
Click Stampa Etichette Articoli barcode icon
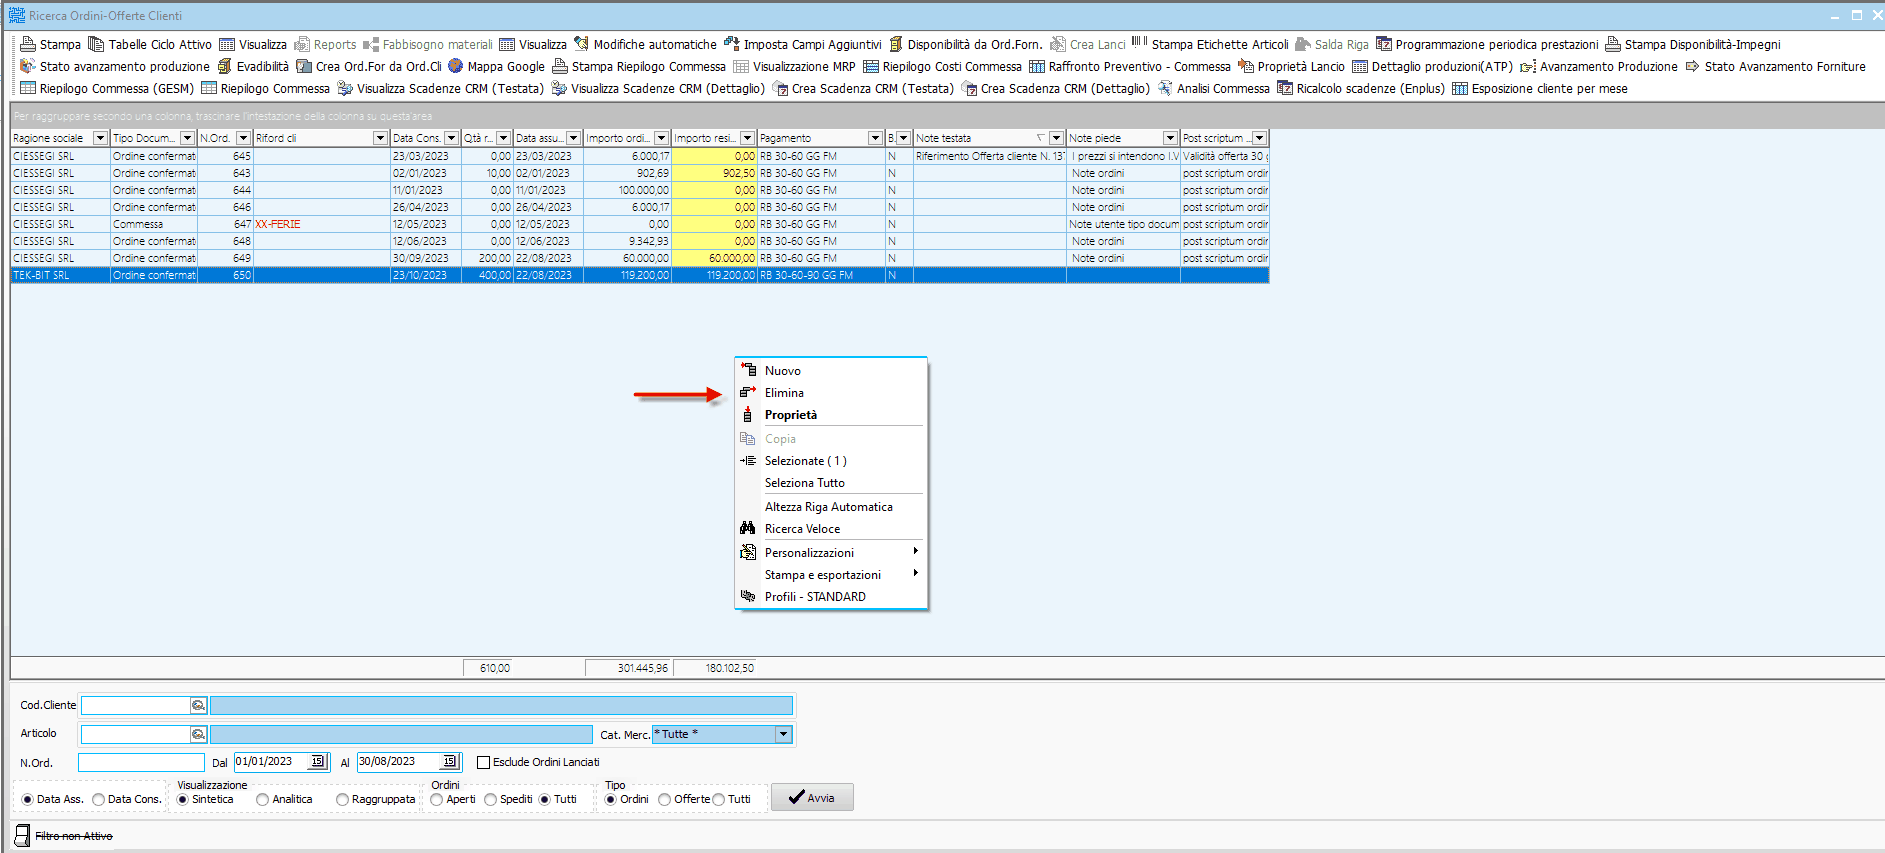1138,43
